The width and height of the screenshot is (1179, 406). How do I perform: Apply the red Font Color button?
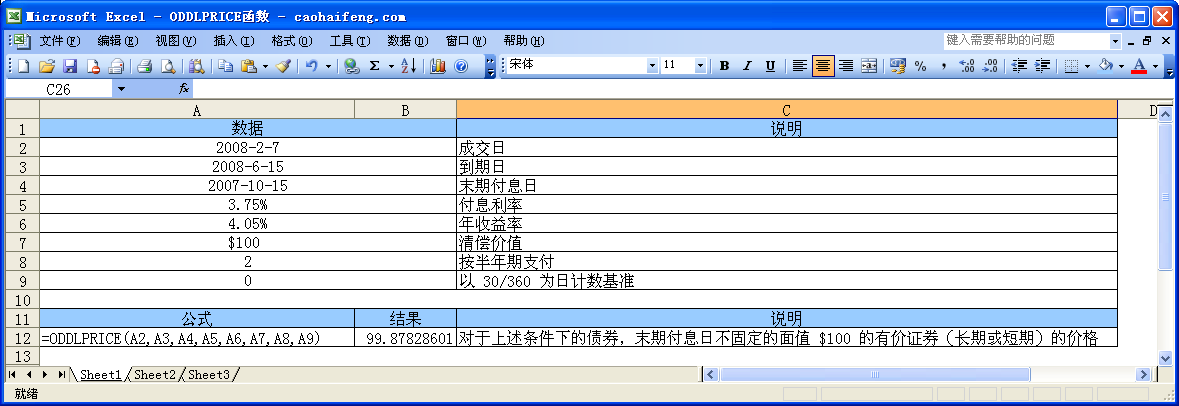pyautogui.click(x=1139, y=66)
